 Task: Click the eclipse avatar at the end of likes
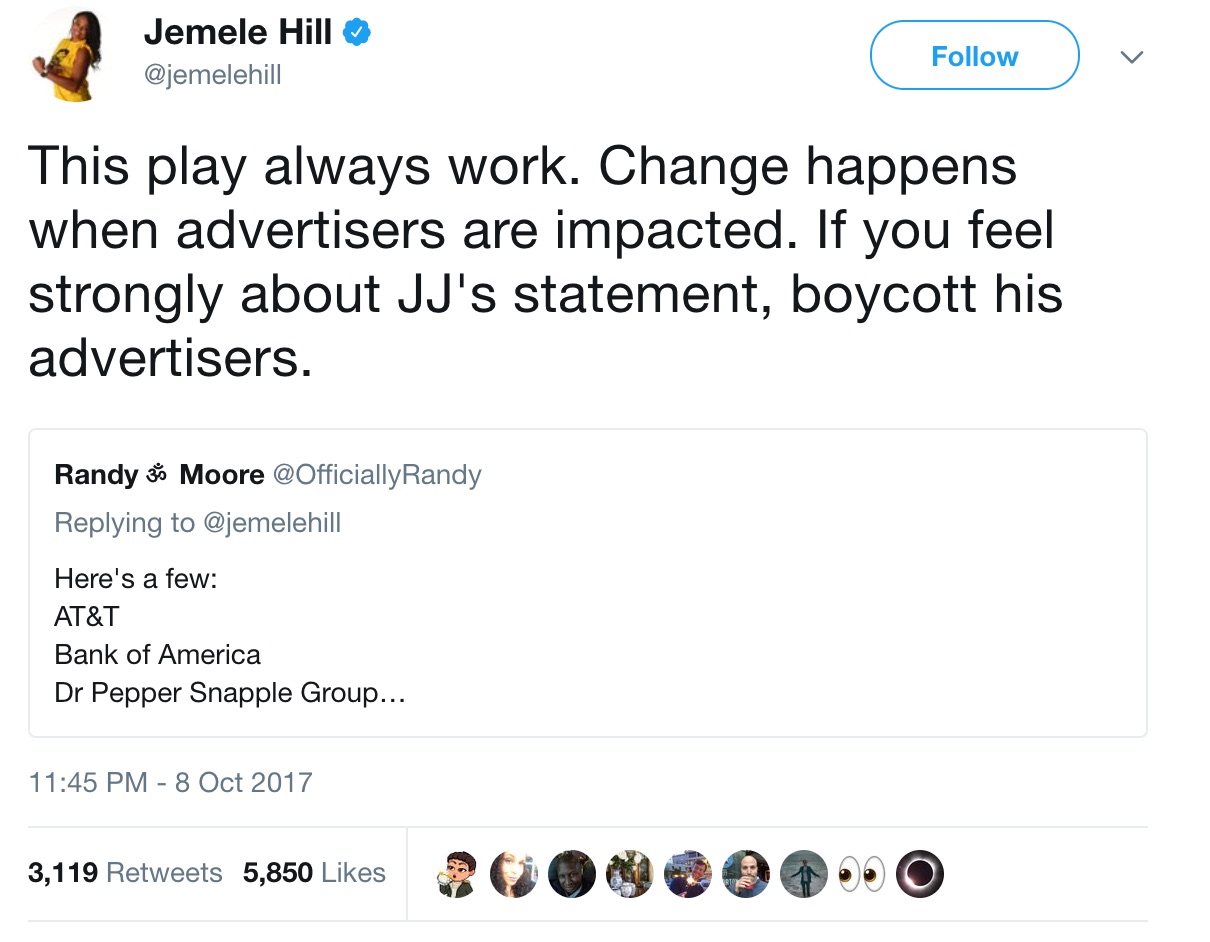click(918, 873)
